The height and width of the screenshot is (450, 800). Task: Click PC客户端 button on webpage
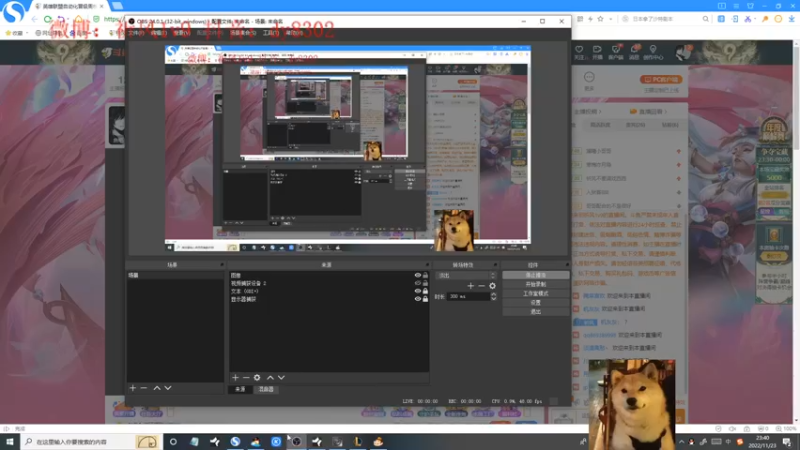(661, 80)
